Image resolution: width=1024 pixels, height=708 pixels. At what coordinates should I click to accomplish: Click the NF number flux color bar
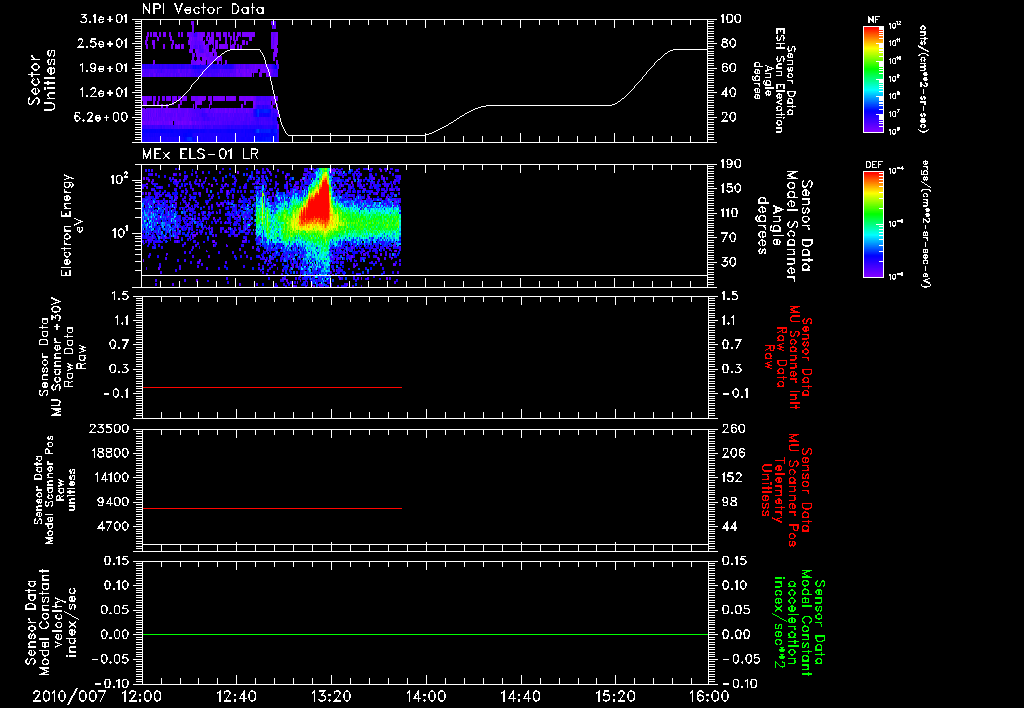click(x=873, y=78)
